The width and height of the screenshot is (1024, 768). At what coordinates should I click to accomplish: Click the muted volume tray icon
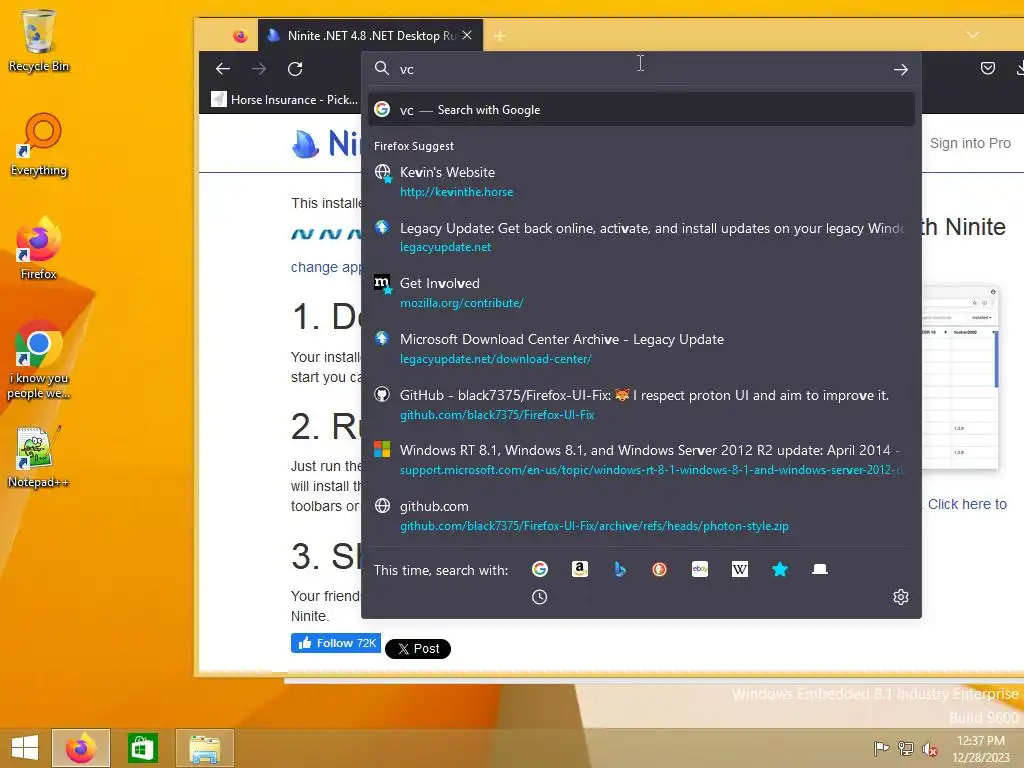pyautogui.click(x=929, y=749)
